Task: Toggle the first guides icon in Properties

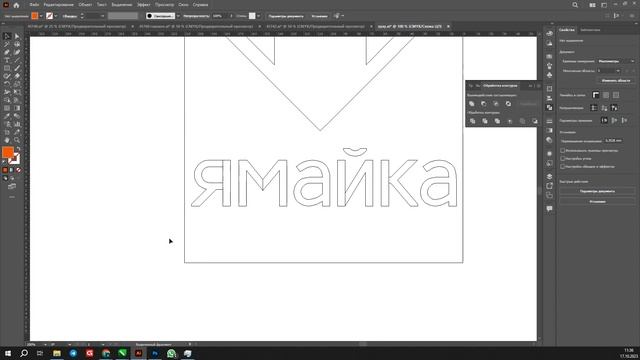Action: tap(594, 108)
